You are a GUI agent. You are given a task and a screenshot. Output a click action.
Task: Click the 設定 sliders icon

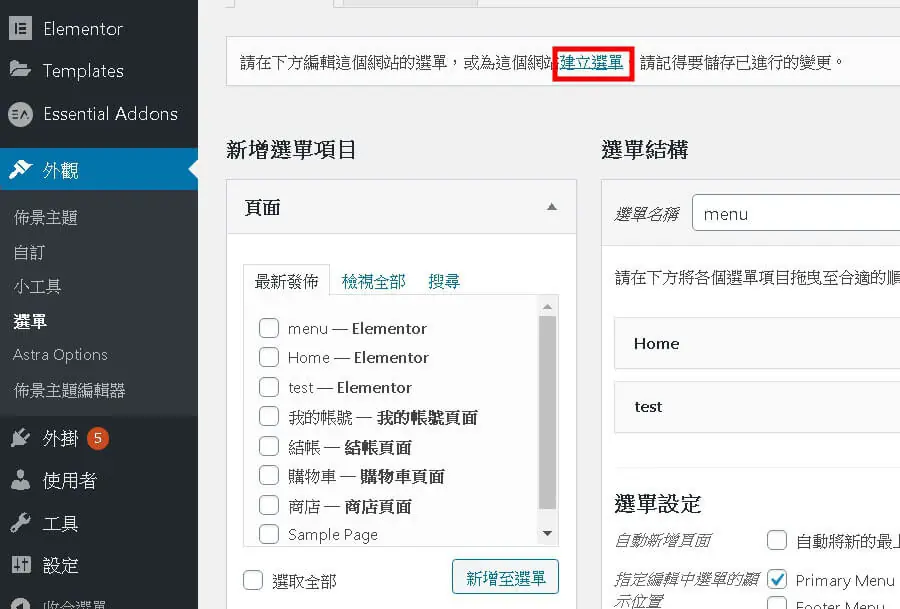[x=21, y=565]
